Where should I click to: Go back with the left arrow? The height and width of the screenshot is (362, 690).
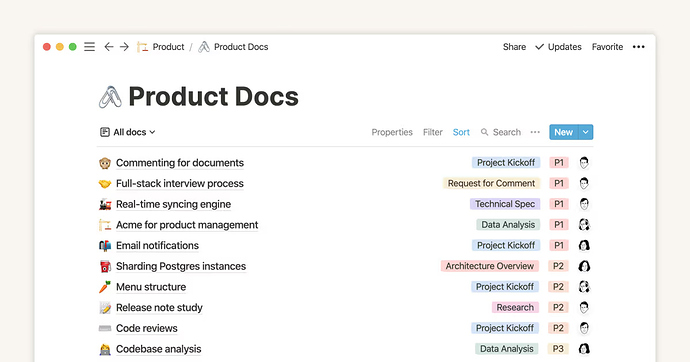(x=109, y=47)
